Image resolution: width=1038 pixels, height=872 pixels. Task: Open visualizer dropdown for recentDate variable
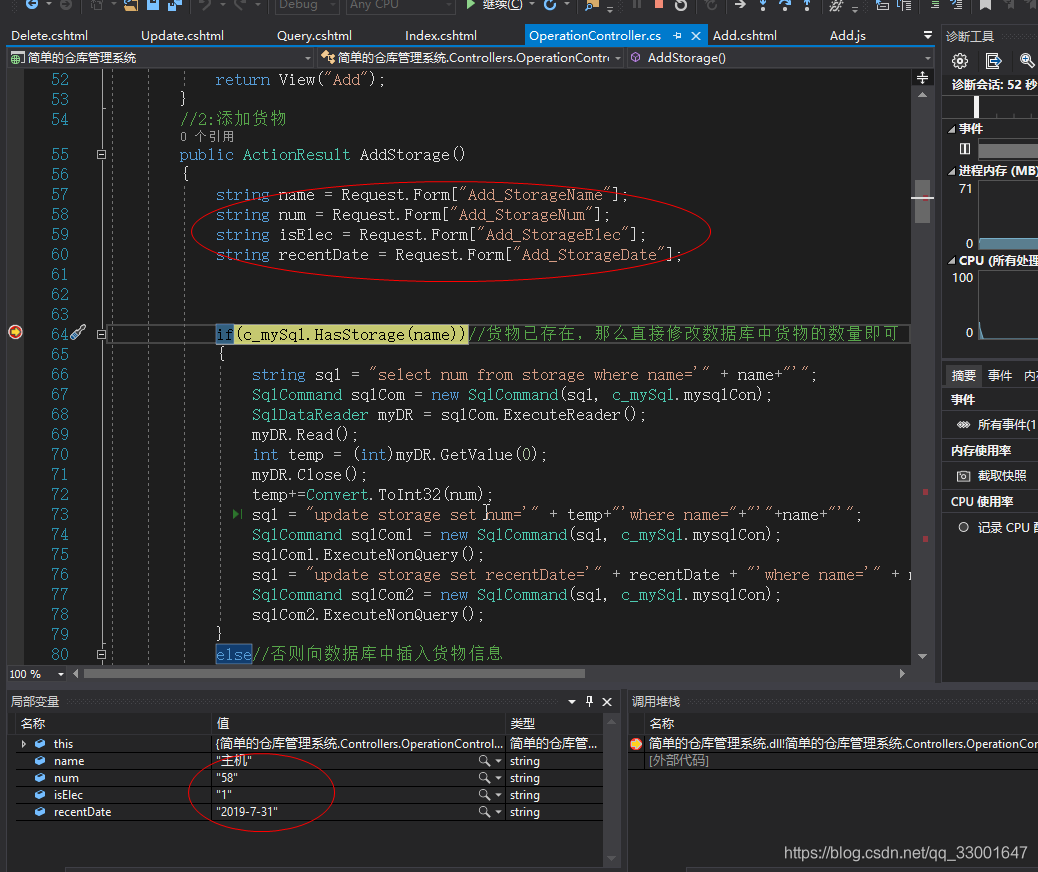coord(498,812)
